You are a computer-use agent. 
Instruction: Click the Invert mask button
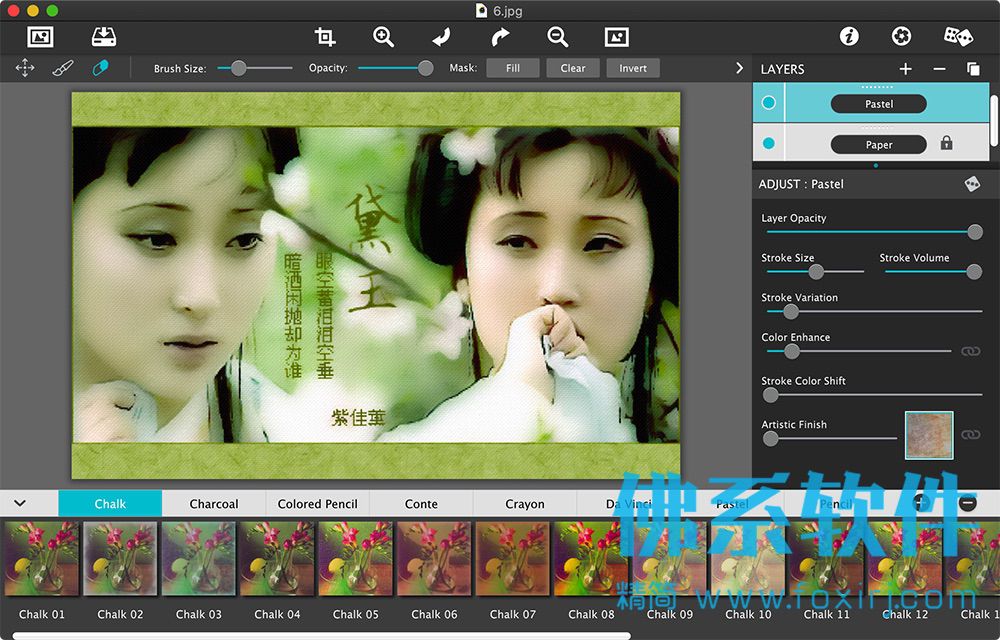pyautogui.click(x=633, y=68)
